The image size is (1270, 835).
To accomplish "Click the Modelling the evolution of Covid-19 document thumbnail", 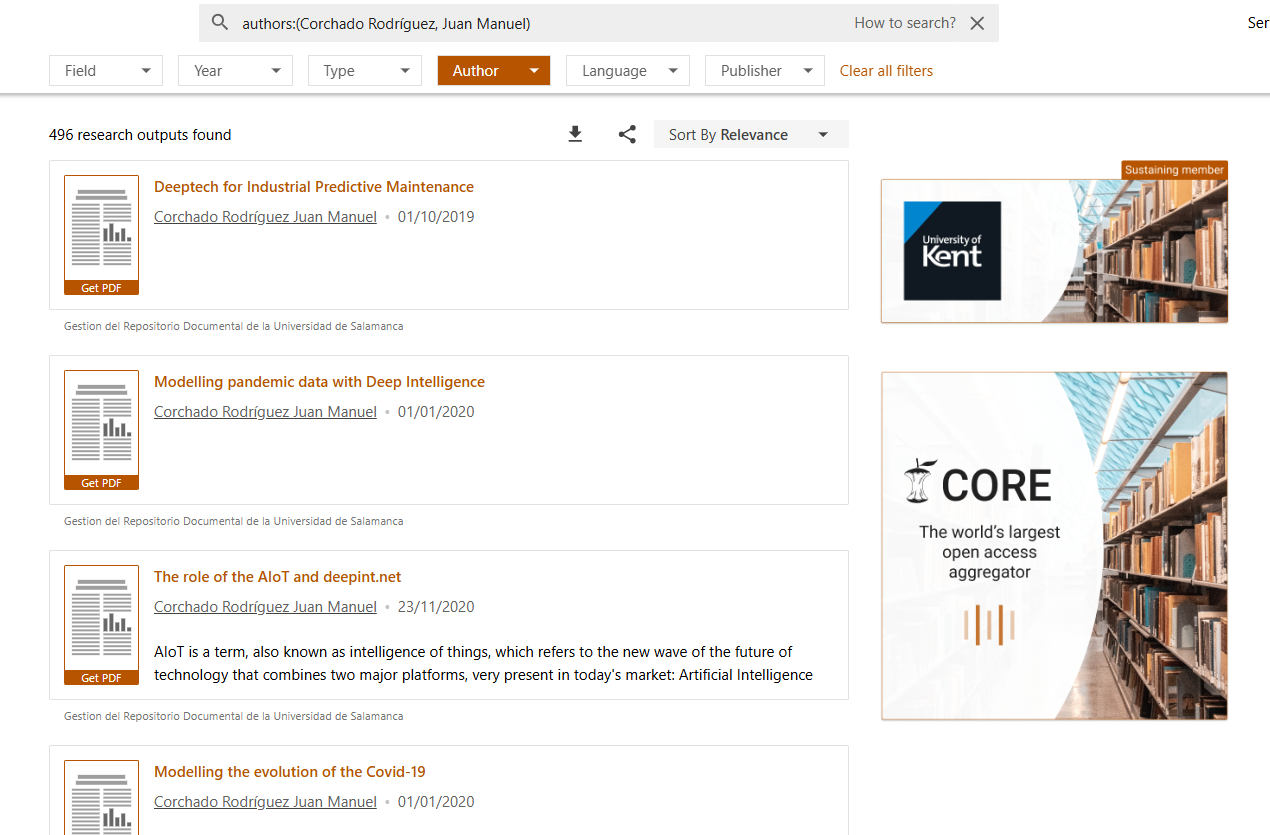I will pyautogui.click(x=101, y=798).
